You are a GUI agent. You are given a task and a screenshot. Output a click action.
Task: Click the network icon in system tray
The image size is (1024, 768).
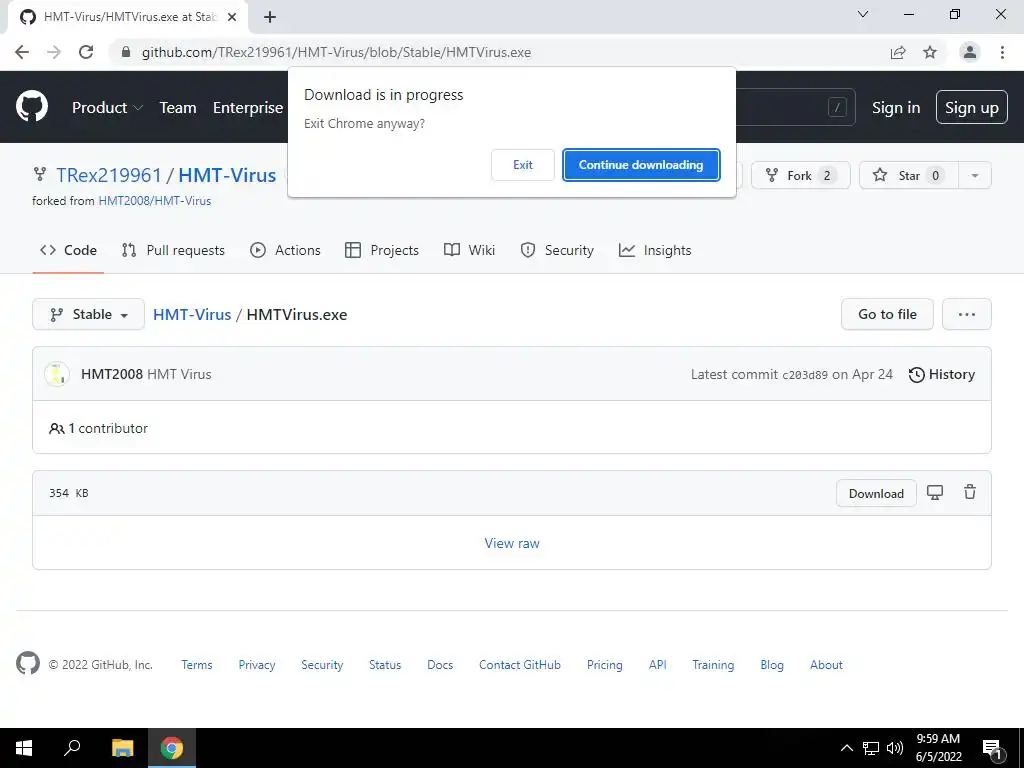point(871,748)
